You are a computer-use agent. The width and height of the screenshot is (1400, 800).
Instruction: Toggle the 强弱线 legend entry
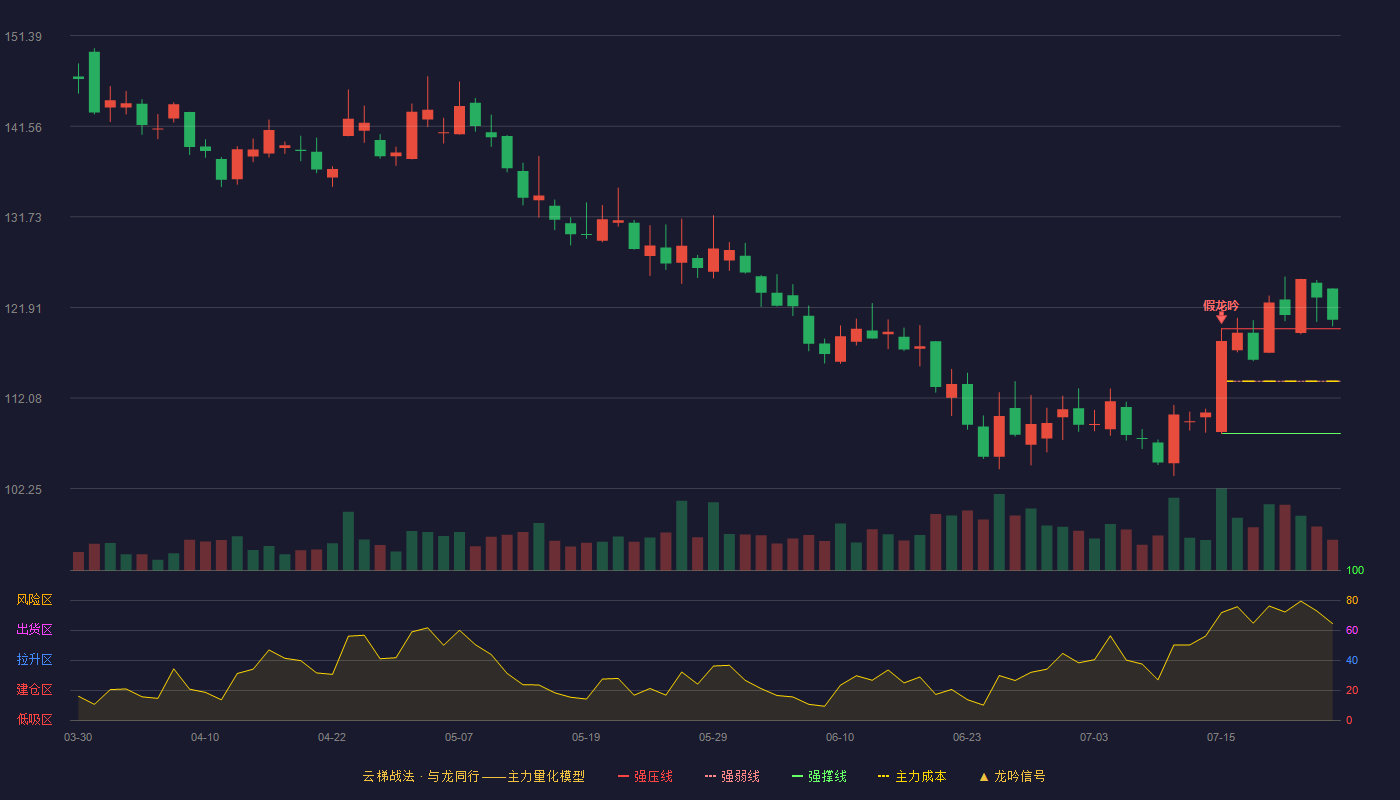point(732,776)
